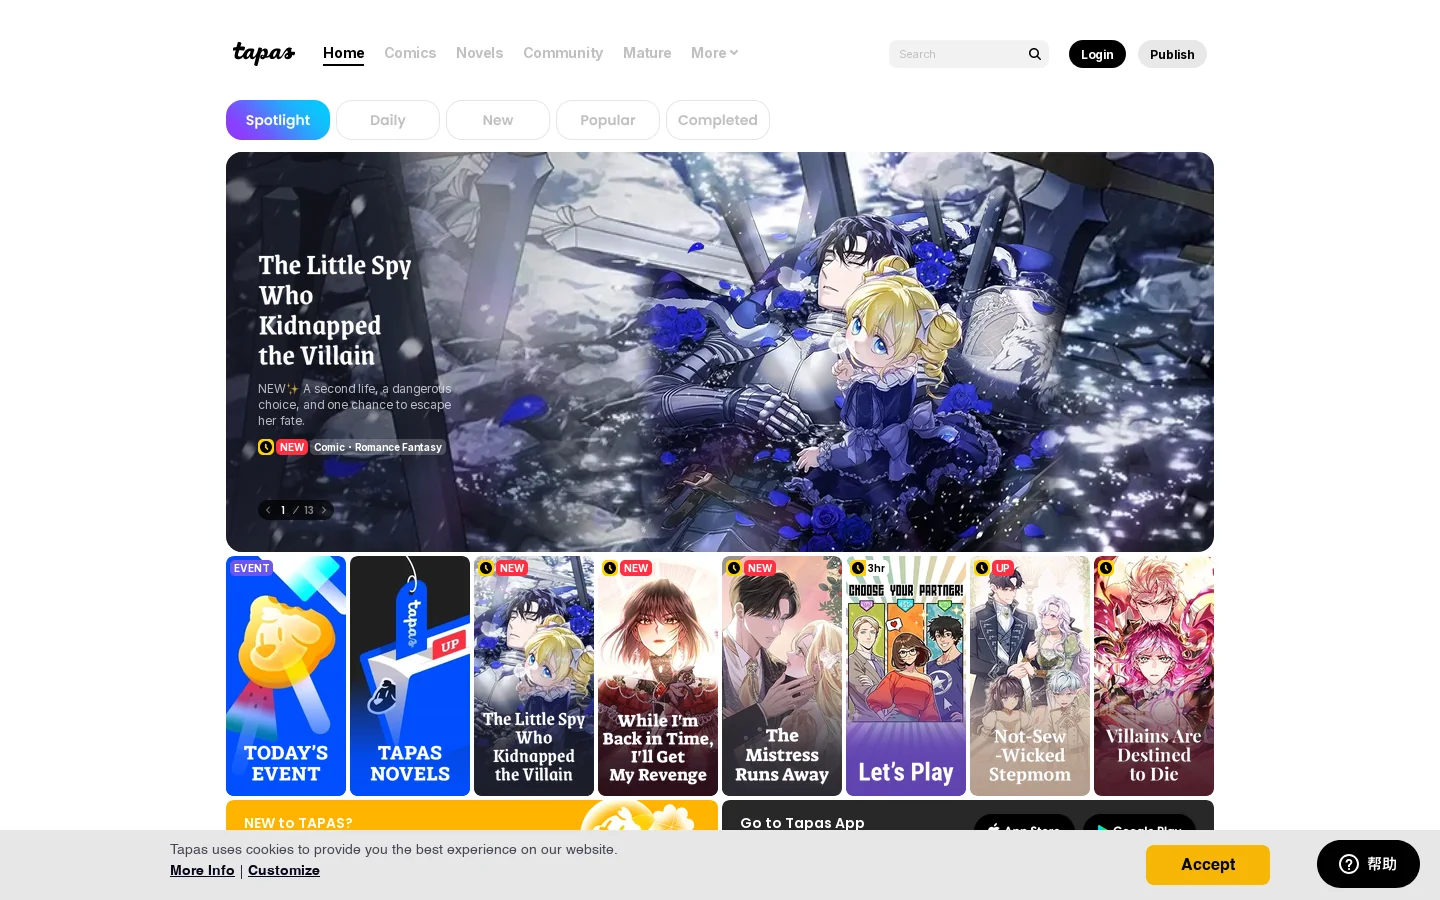Open Not-Sew-Wicked Stepmom card

(1030, 676)
